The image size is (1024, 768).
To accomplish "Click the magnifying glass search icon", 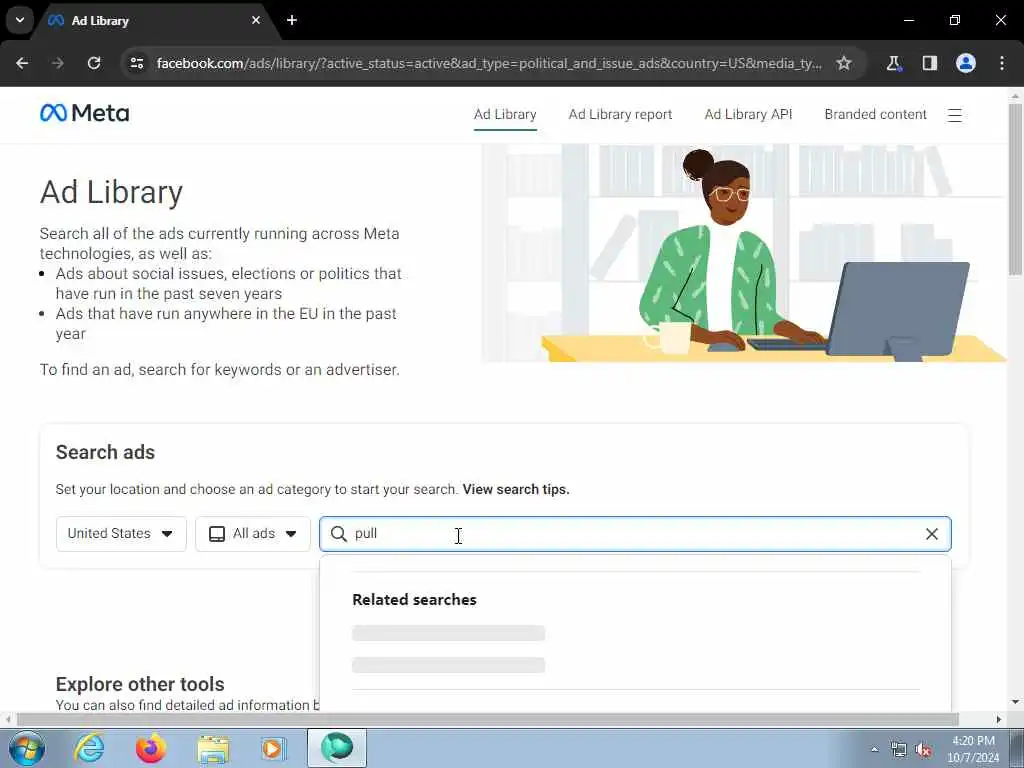I will (338, 534).
